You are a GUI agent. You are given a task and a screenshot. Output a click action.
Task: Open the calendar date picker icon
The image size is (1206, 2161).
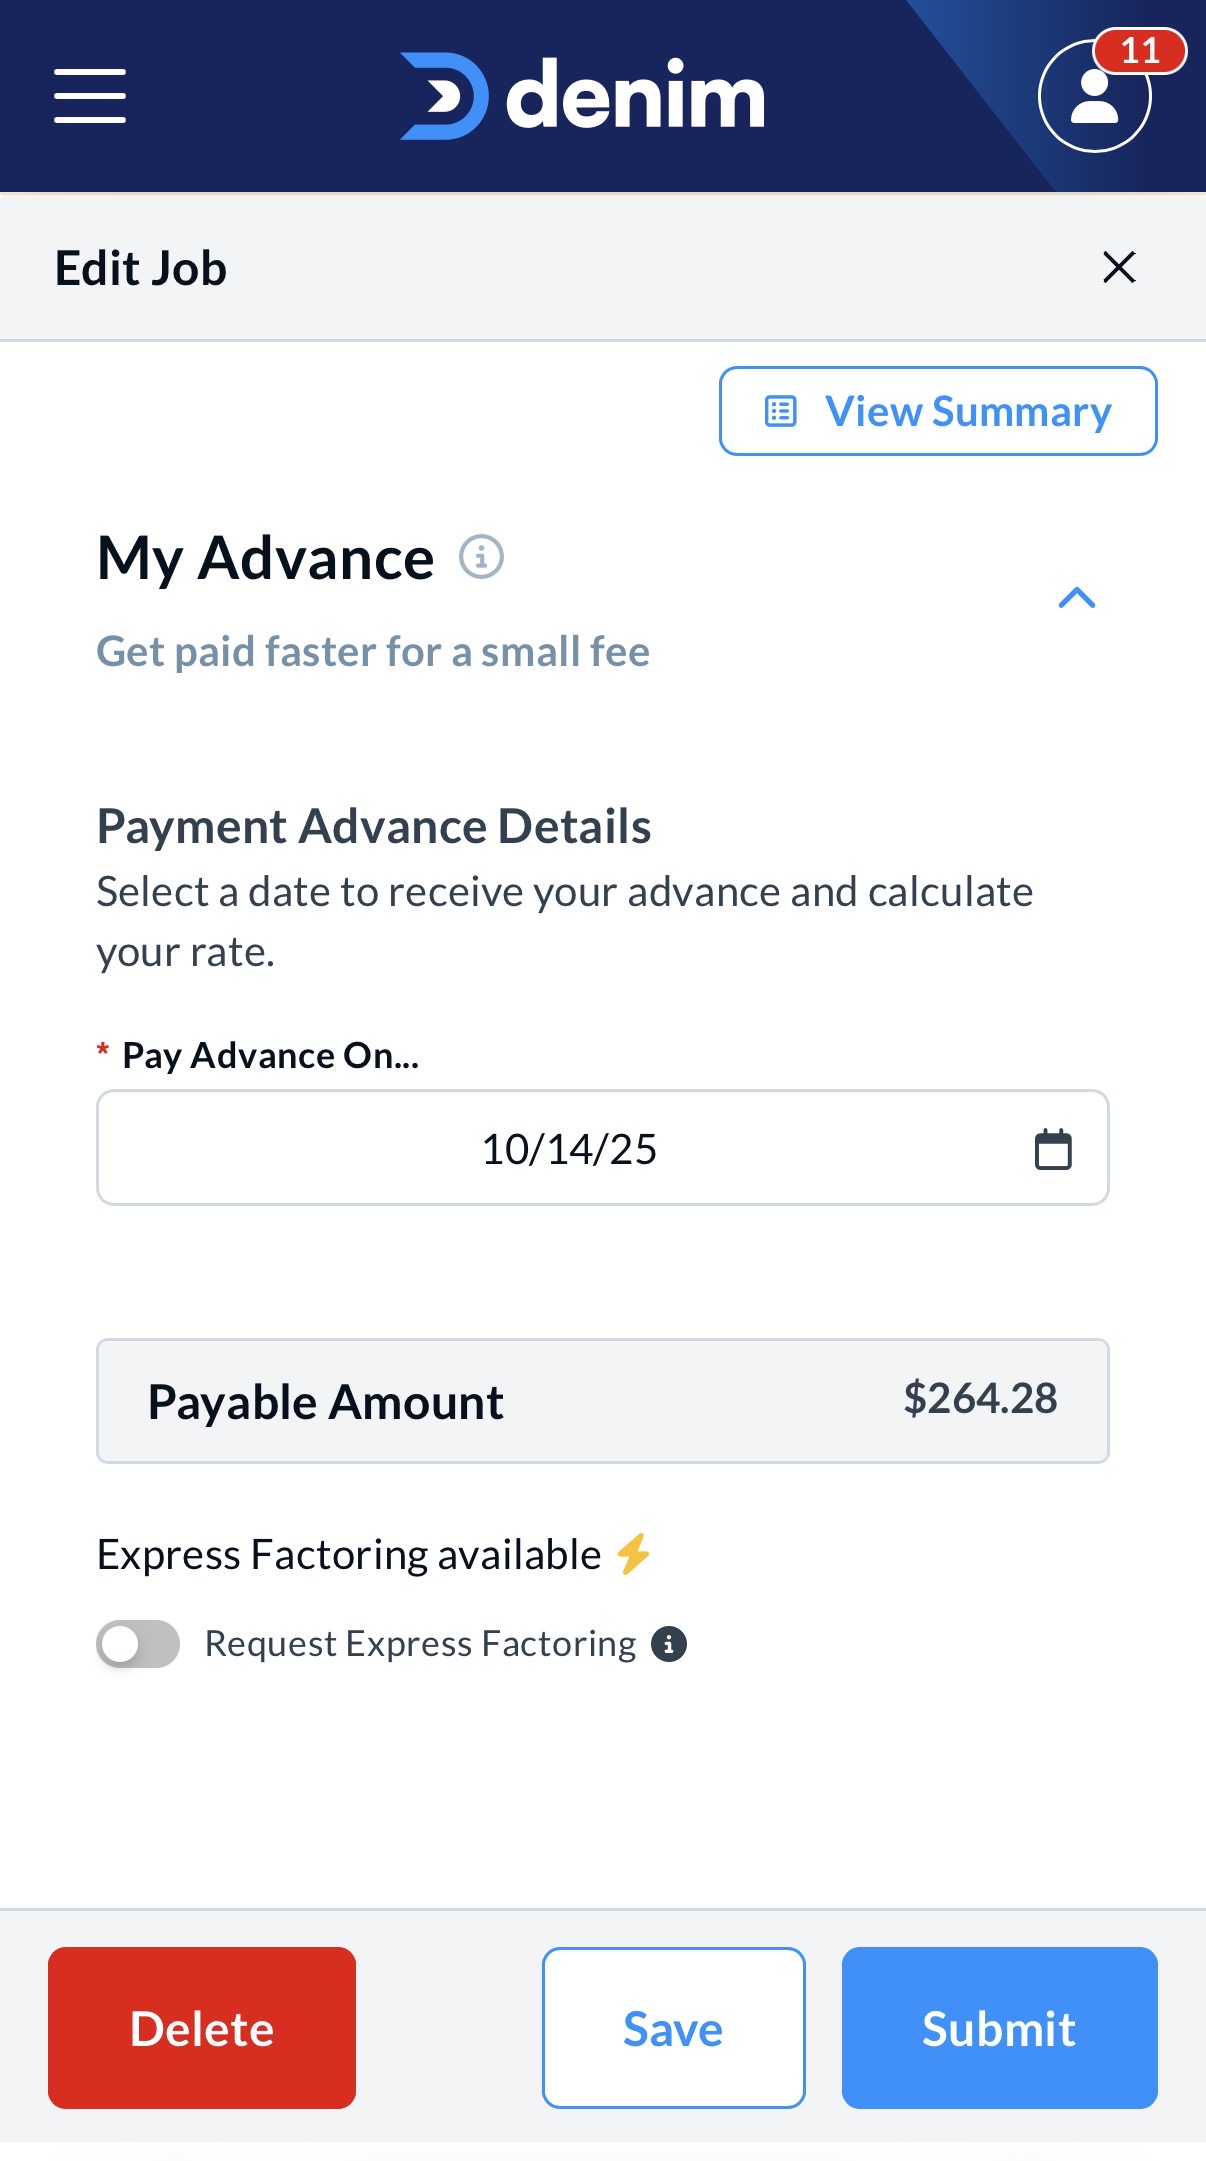click(x=1052, y=1149)
